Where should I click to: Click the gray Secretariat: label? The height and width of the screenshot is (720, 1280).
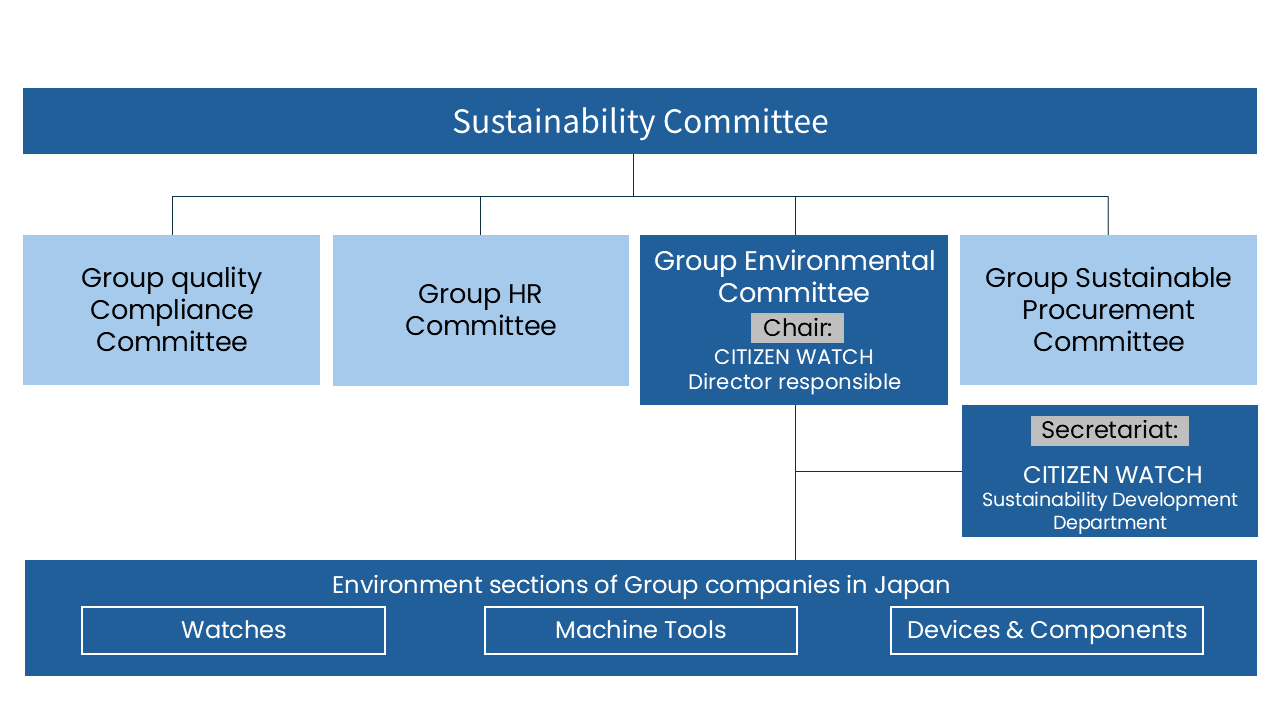click(x=1110, y=431)
